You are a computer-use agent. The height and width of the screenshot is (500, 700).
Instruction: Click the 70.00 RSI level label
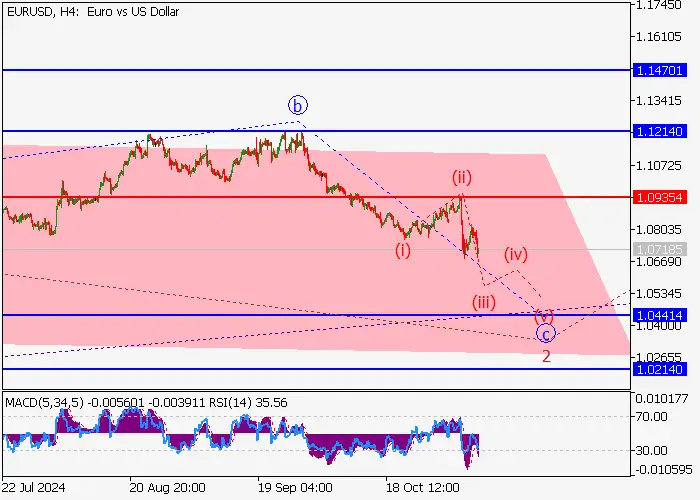coord(652,417)
